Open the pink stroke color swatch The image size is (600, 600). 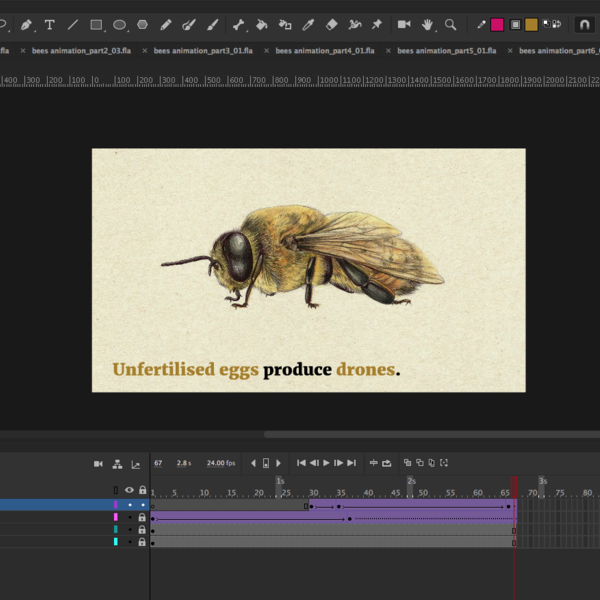pos(497,25)
